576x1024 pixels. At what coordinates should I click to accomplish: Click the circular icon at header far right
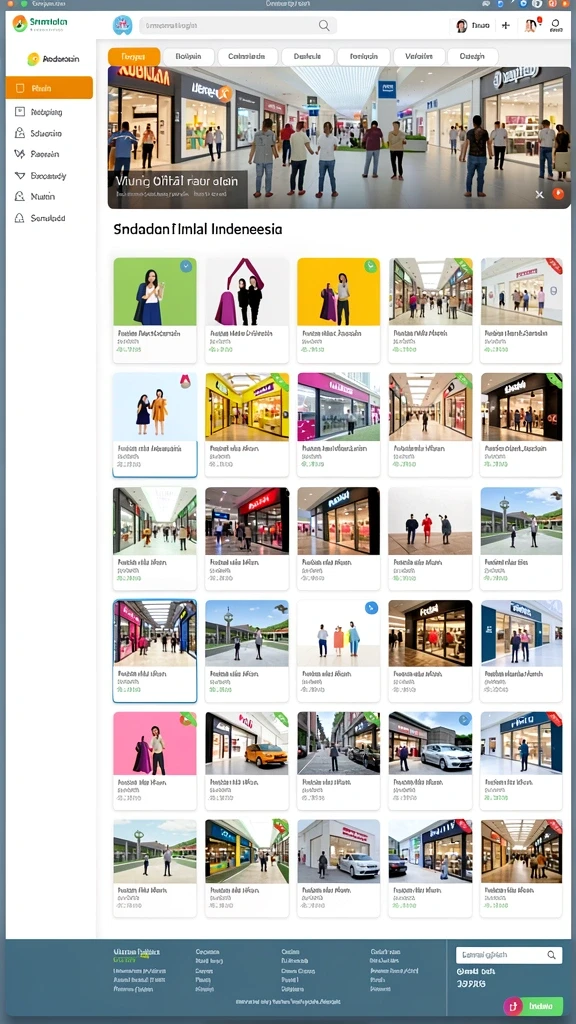click(556, 25)
